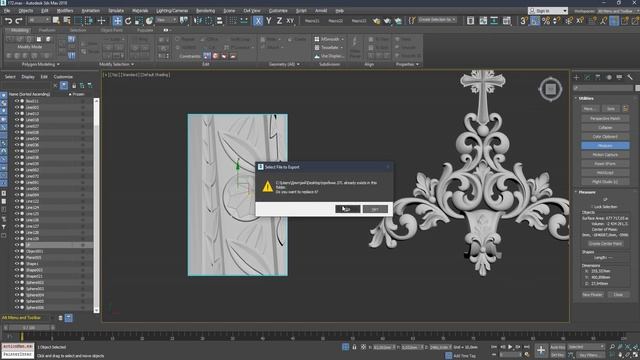Expand Properties ribbon panel
The height and width of the screenshot is (360, 640).
click(407, 64)
